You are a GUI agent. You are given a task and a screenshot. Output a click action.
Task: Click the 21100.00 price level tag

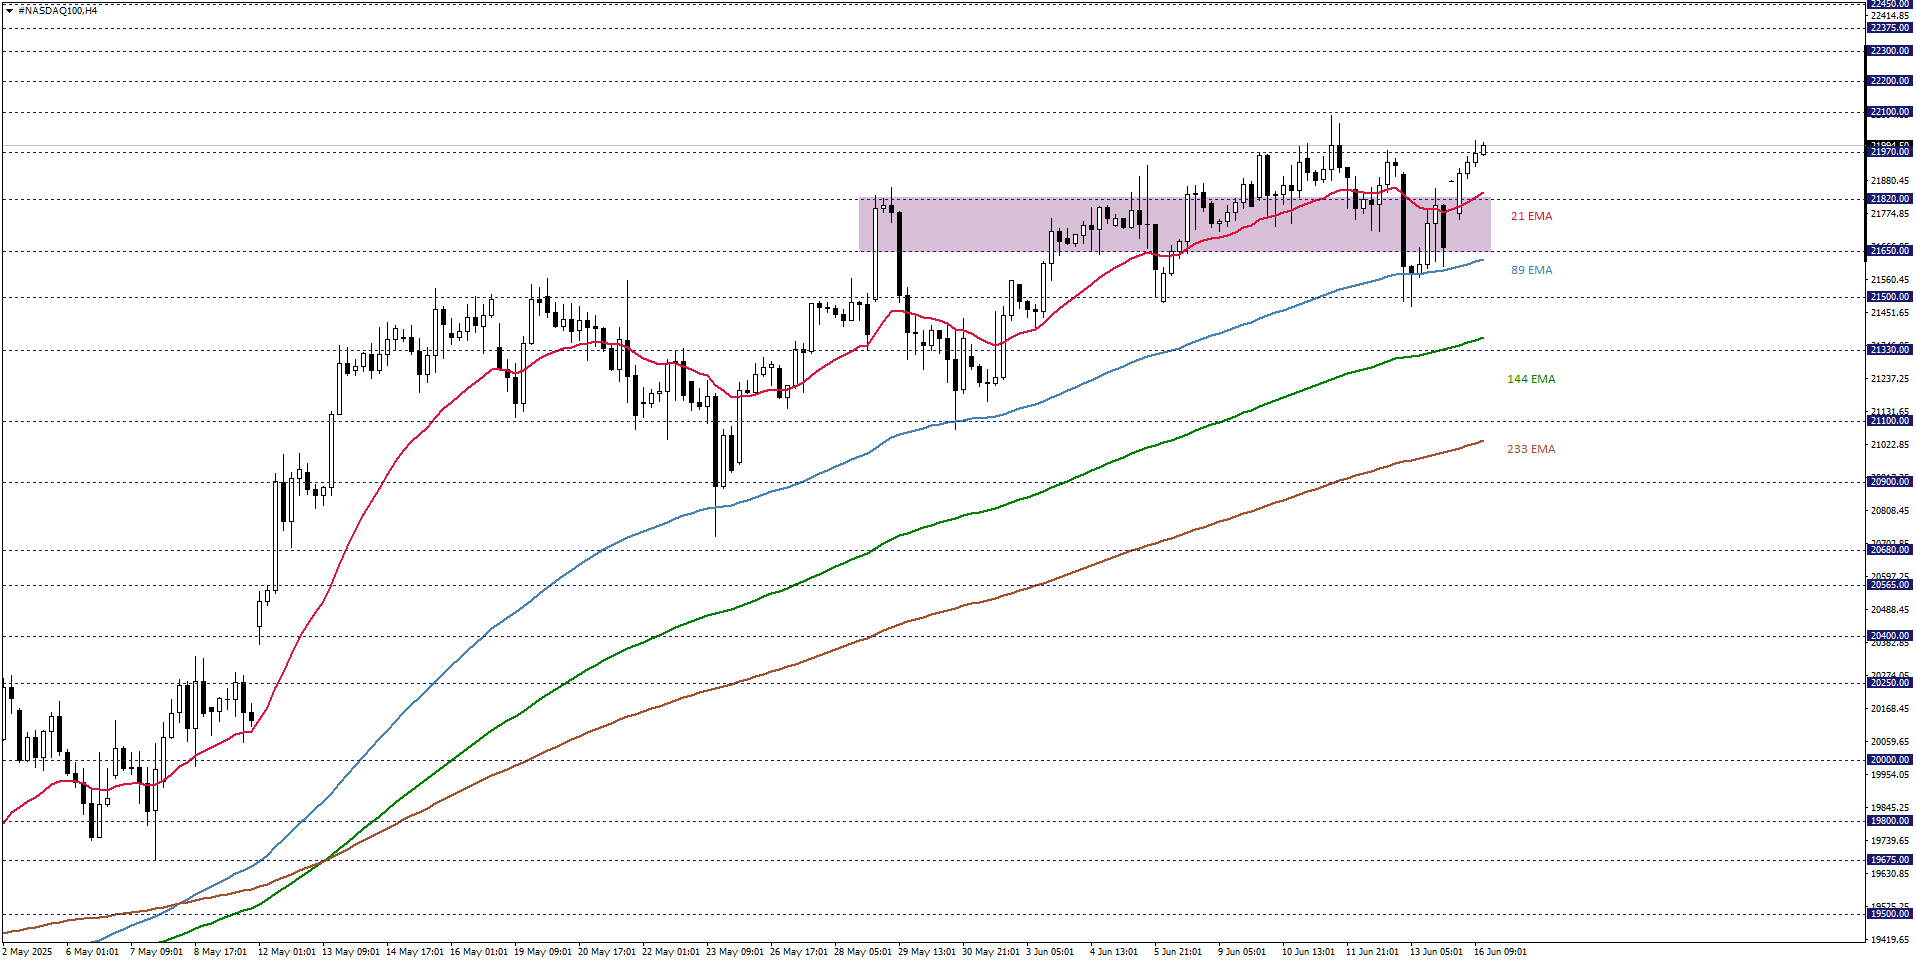click(x=1889, y=421)
